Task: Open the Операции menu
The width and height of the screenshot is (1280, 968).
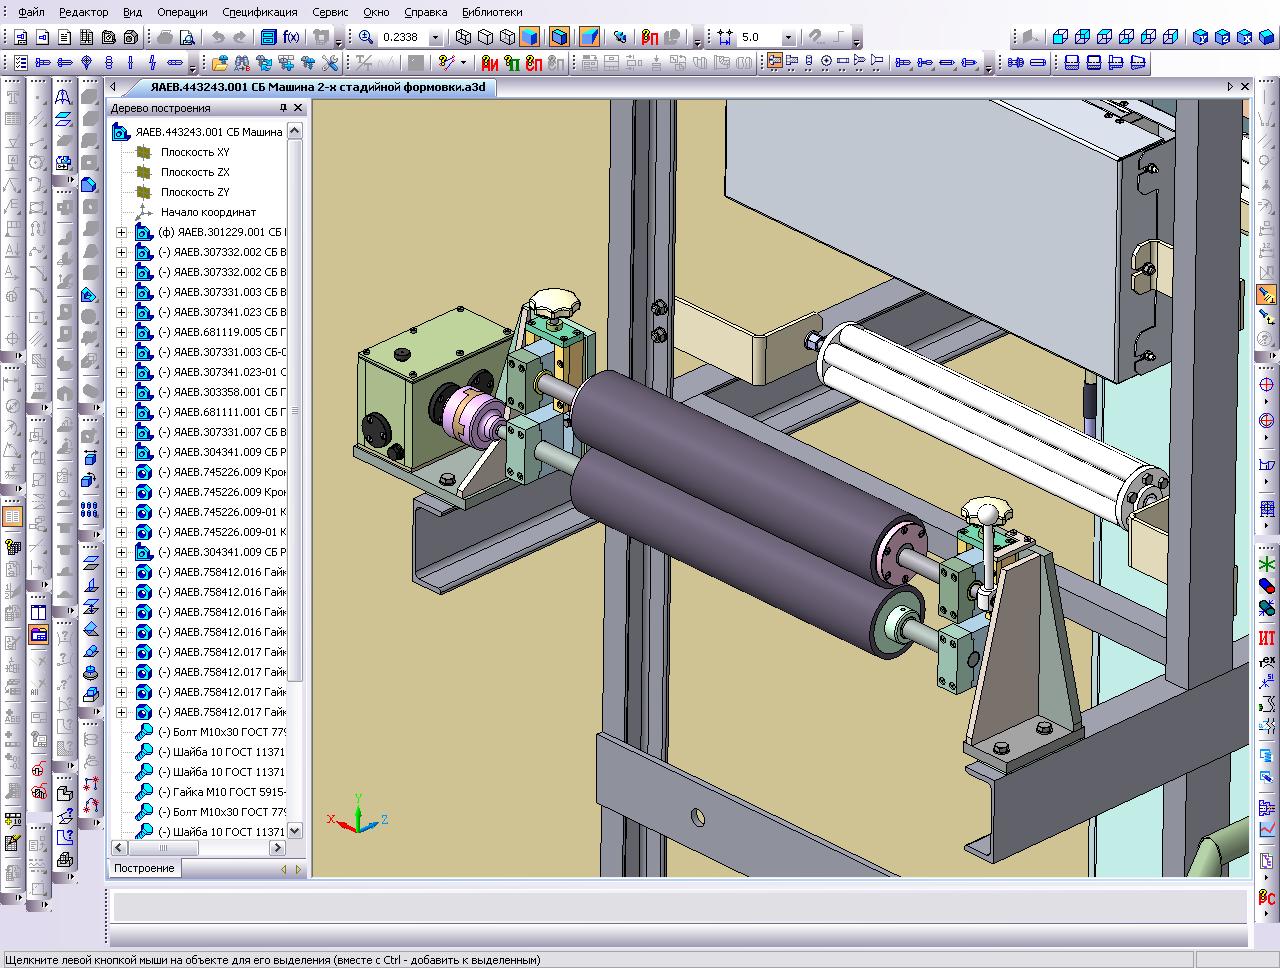Action: [x=182, y=12]
